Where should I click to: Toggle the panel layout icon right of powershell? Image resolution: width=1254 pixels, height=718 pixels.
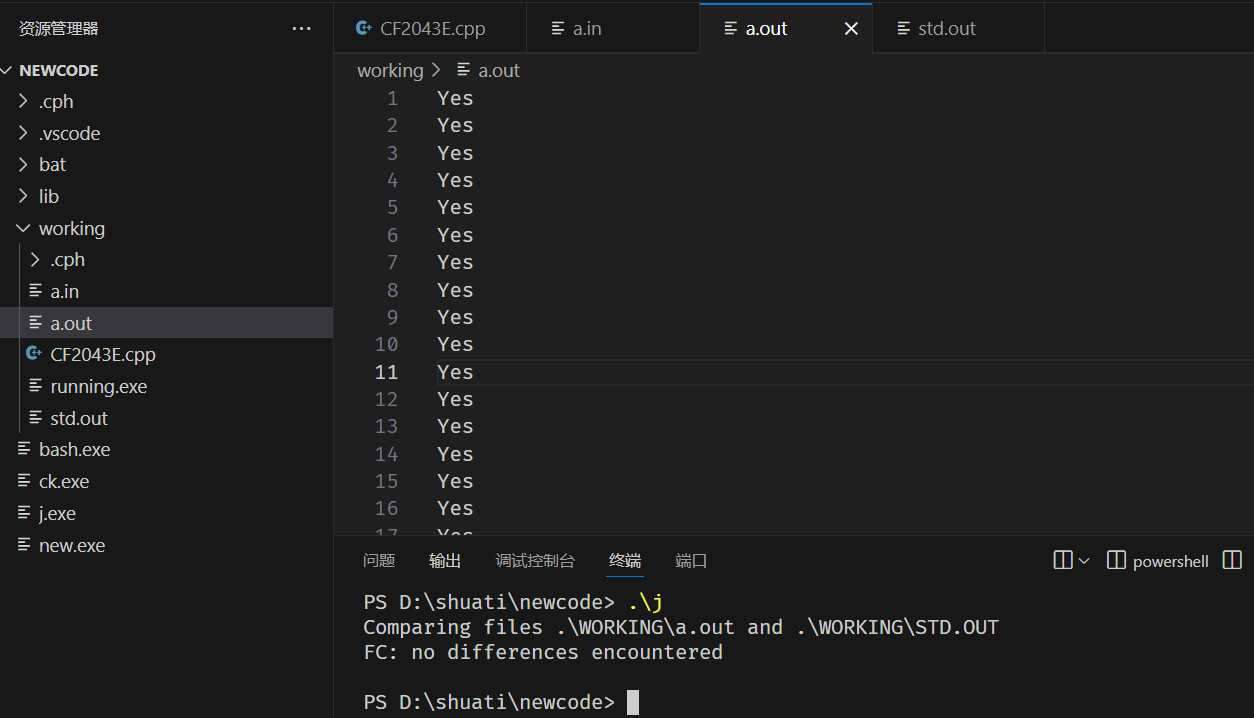tap(1232, 560)
